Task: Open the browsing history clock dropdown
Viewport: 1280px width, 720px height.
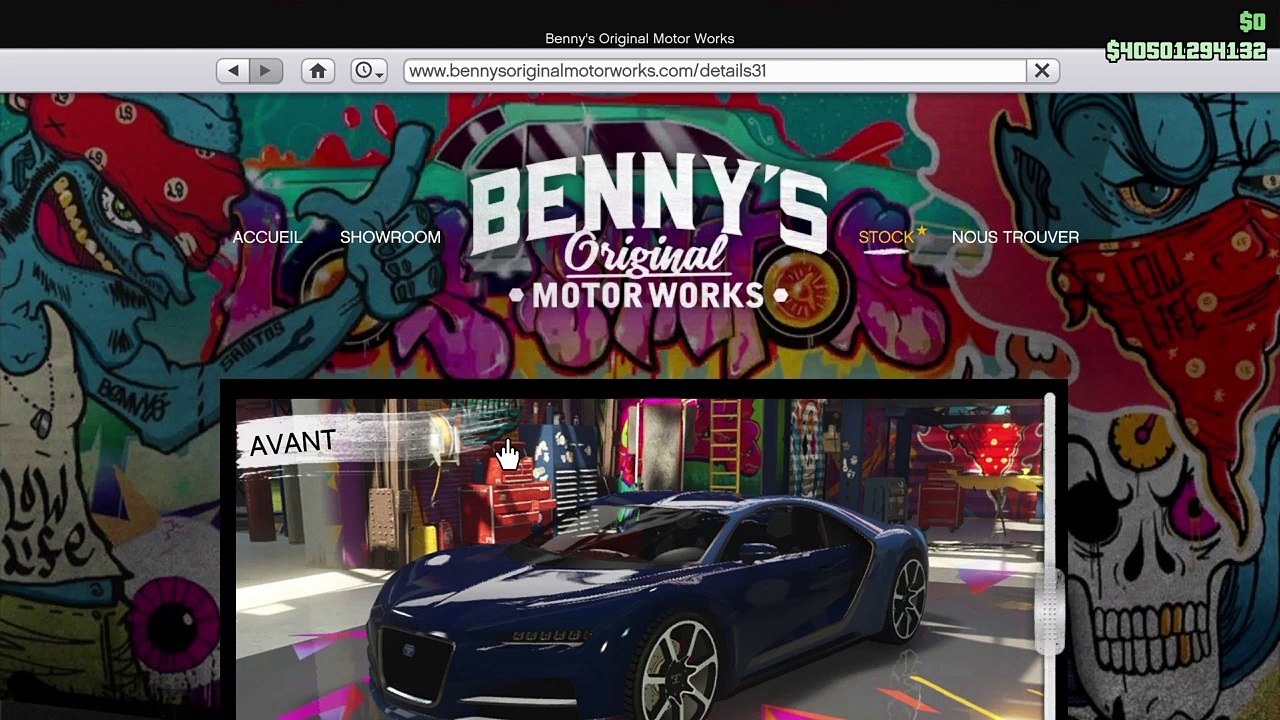Action: tap(369, 71)
